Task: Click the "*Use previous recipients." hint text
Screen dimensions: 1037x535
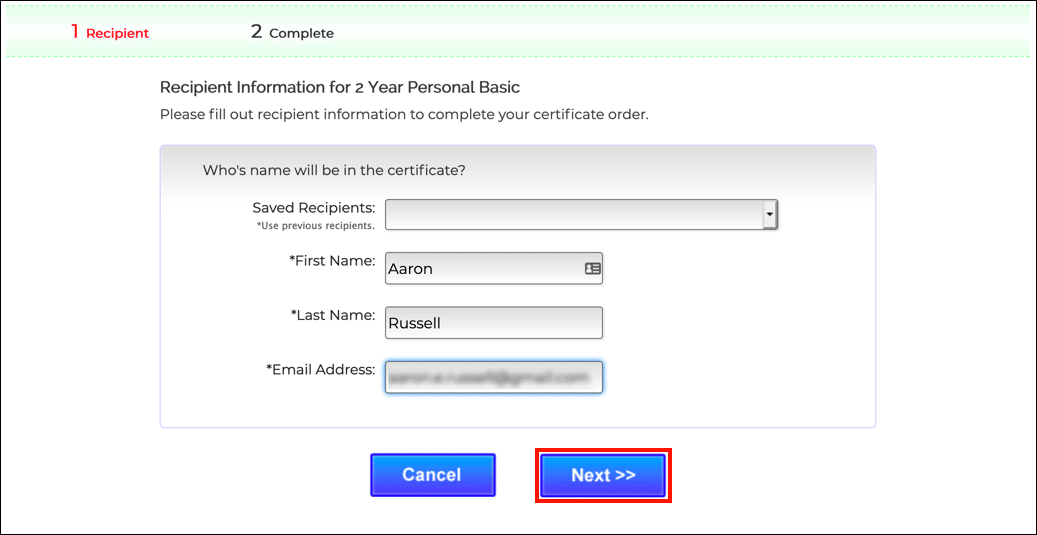Action: (315, 226)
